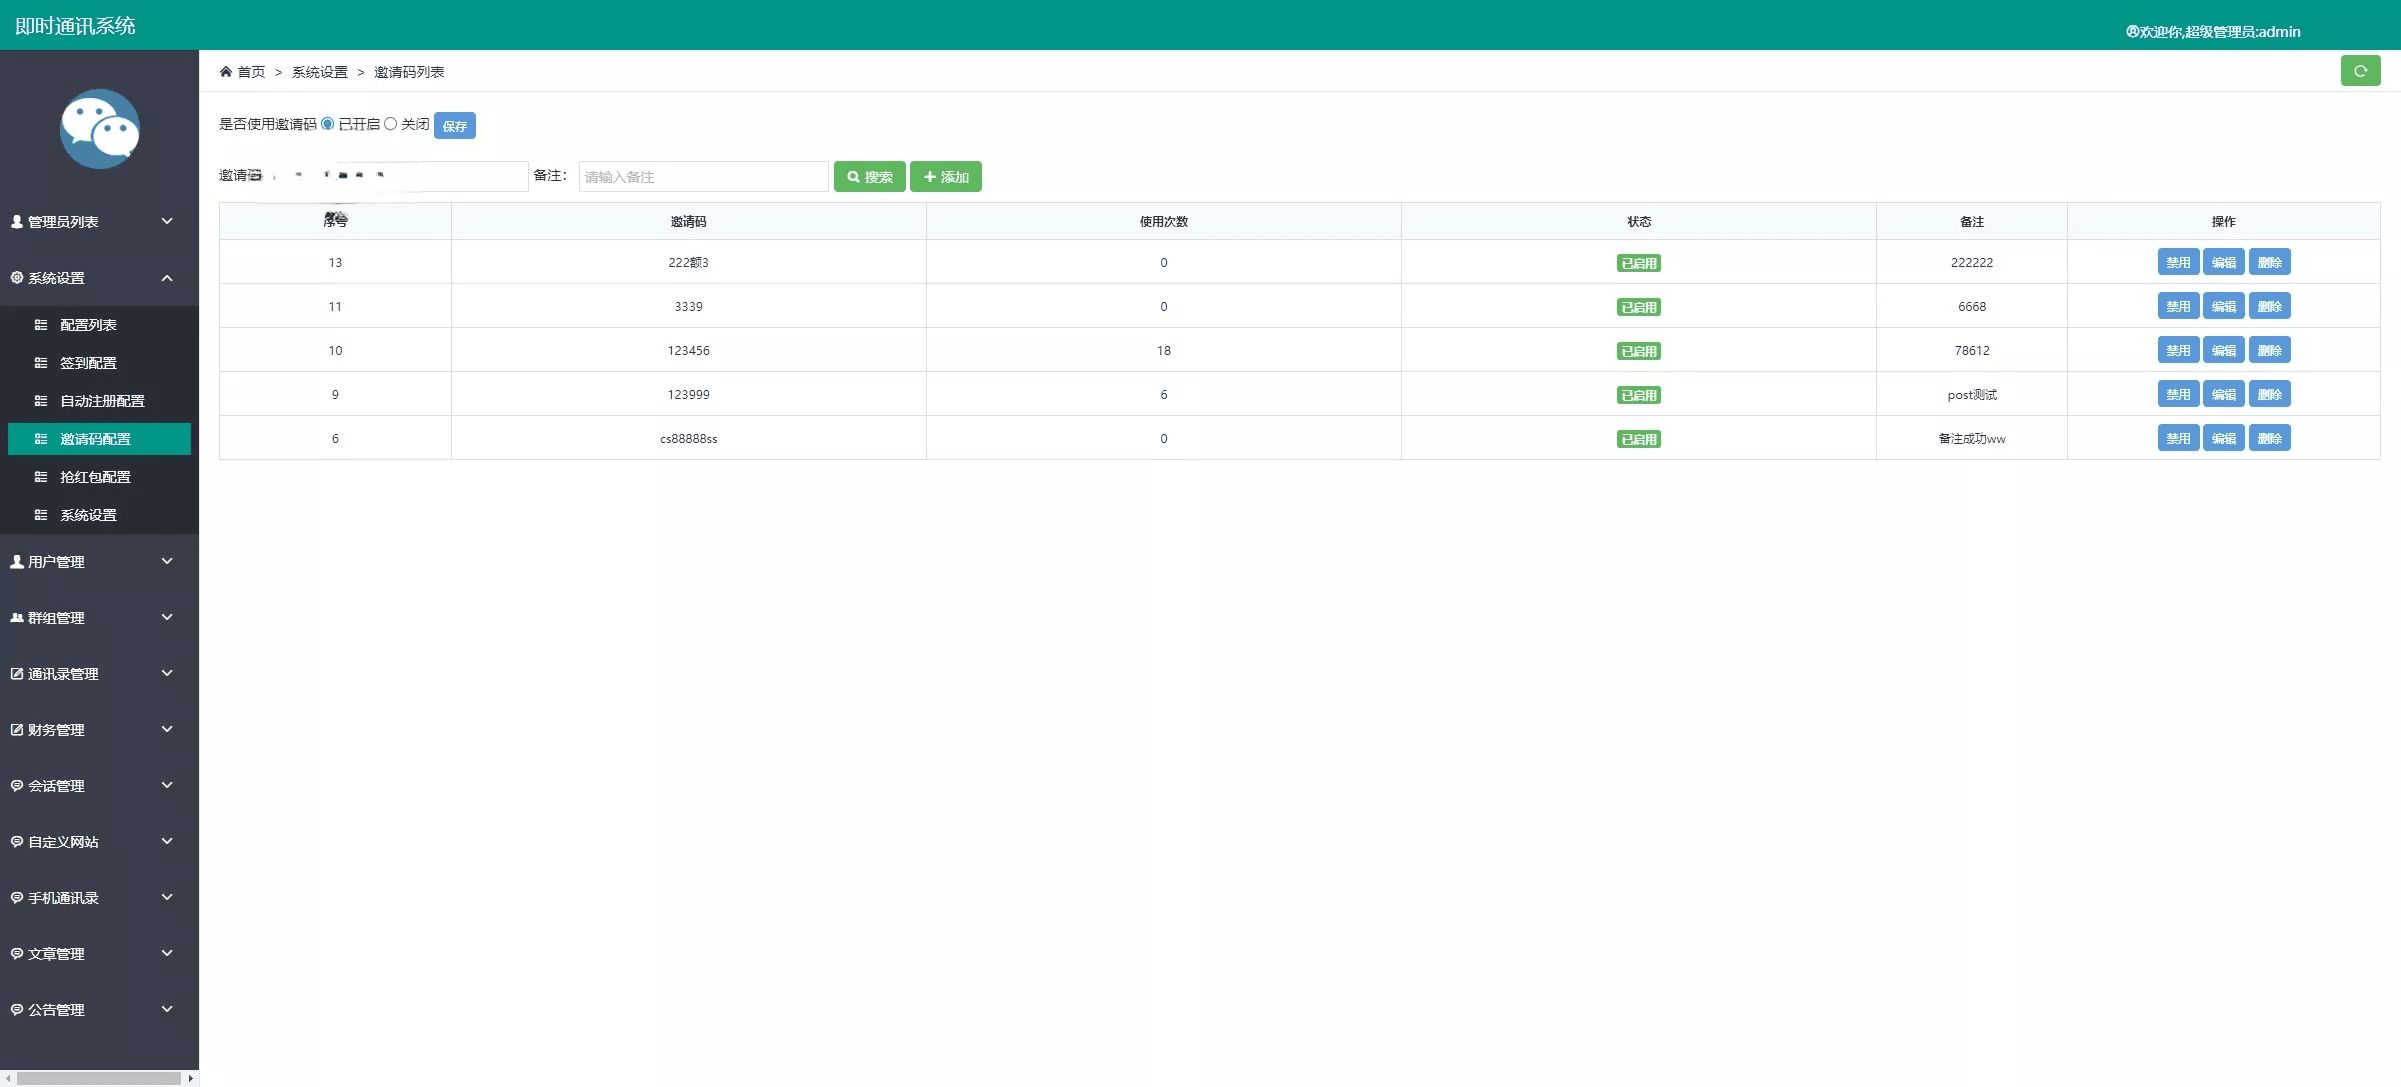Click the 备注 input field

pyautogui.click(x=703, y=177)
